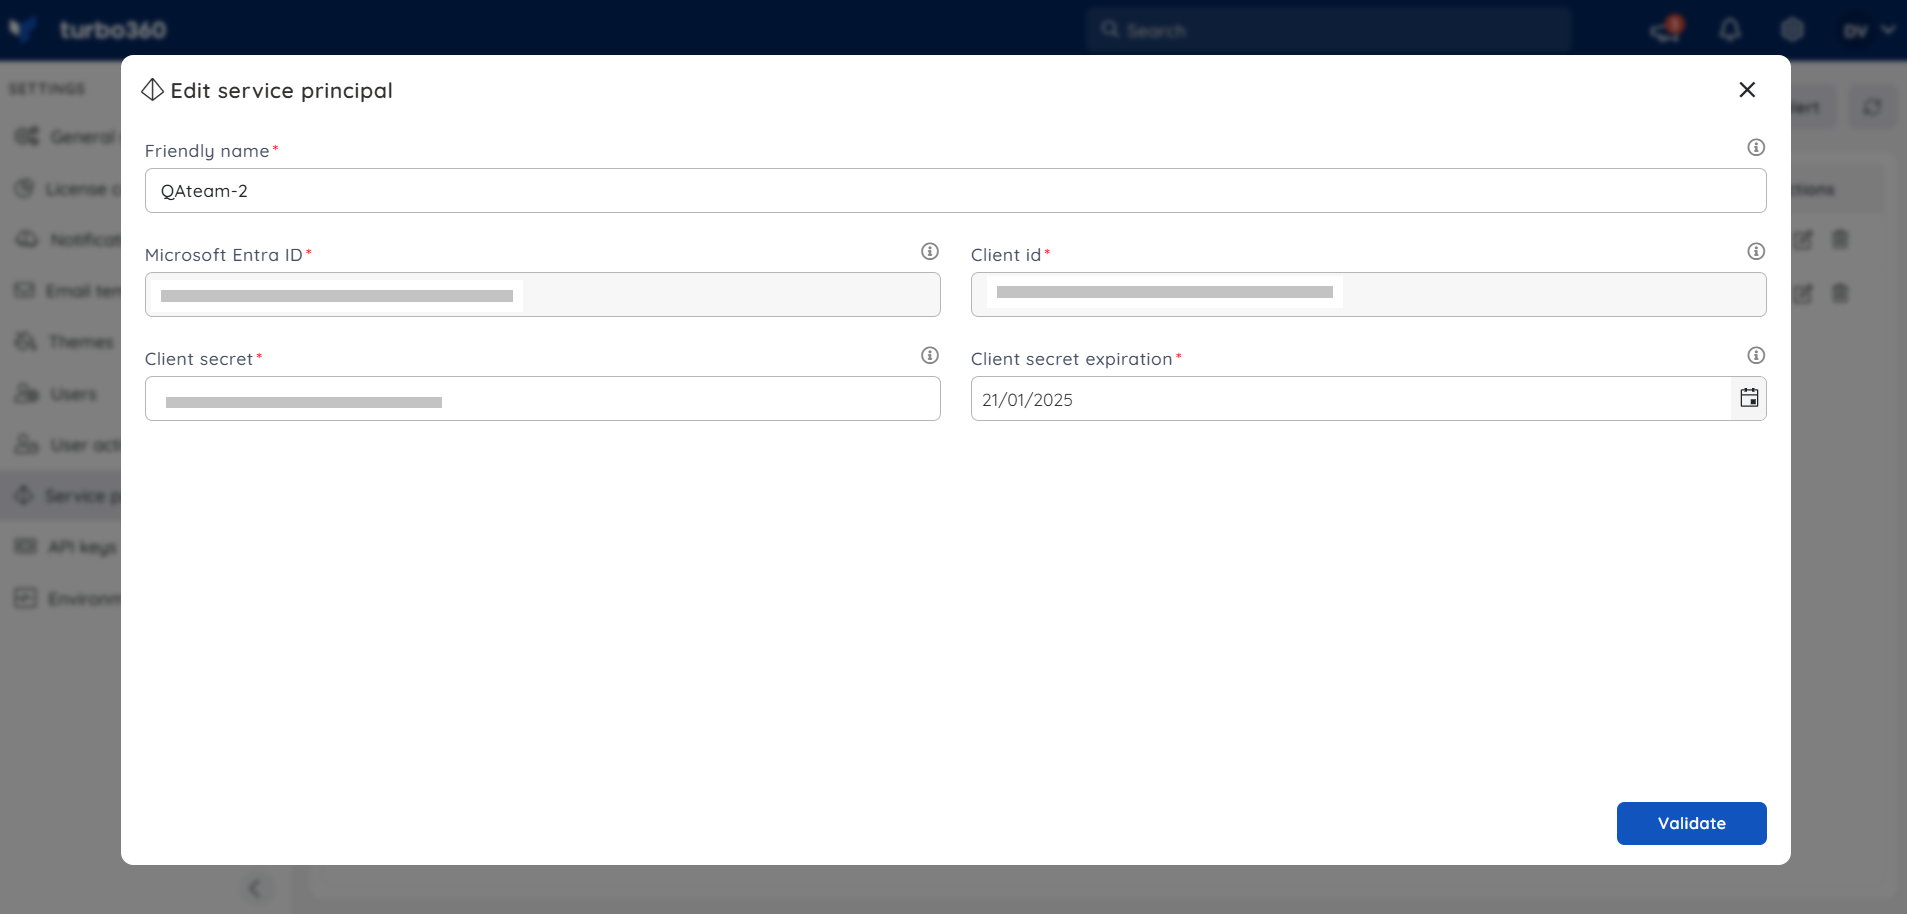
Task: Collapse the sidebar with the chevron arrow
Action: 254,888
